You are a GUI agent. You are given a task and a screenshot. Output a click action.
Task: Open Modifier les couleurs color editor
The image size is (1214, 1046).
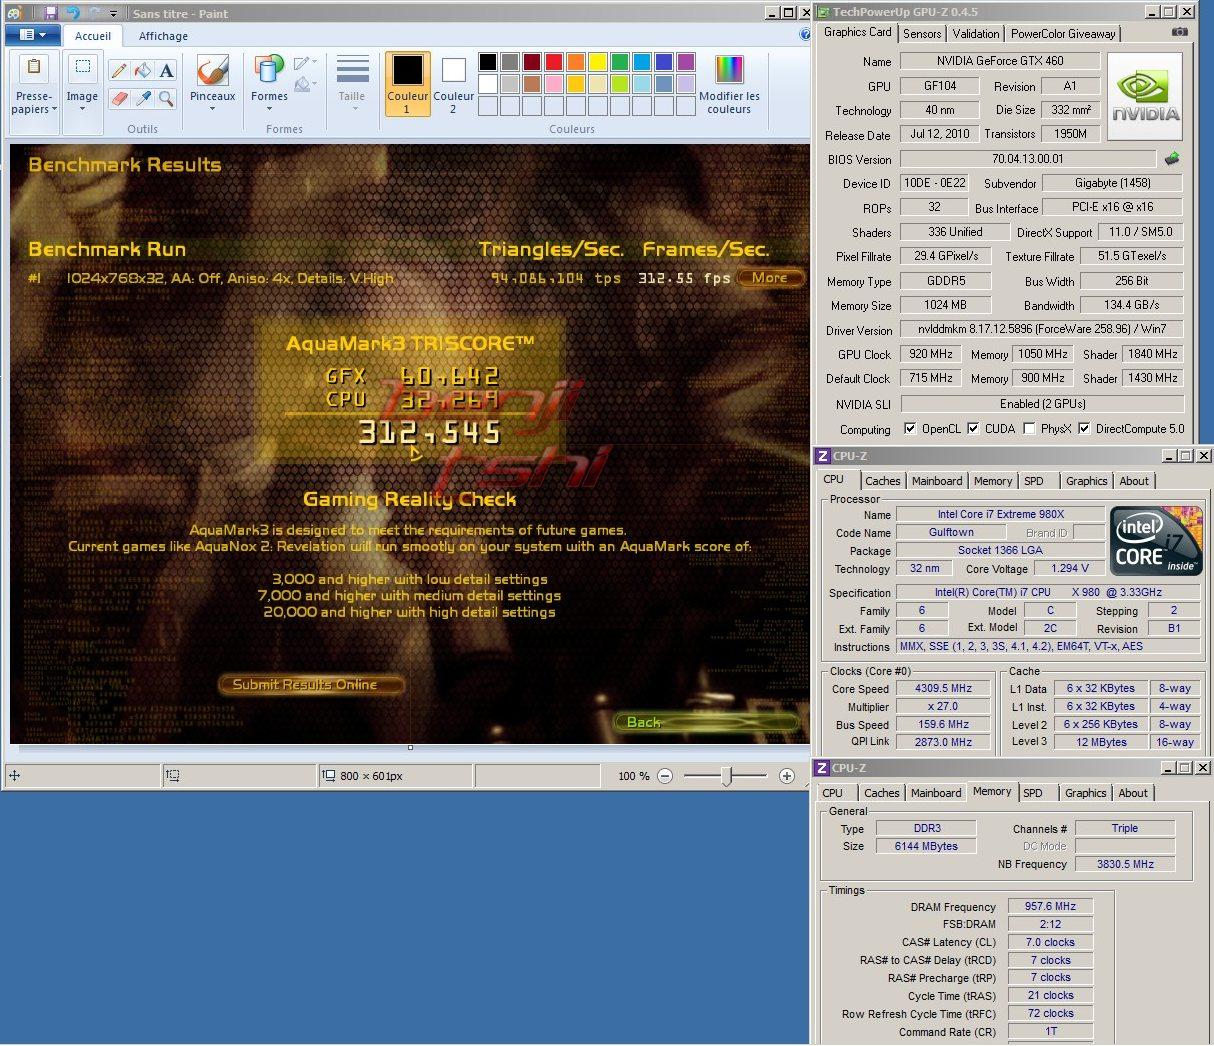729,83
